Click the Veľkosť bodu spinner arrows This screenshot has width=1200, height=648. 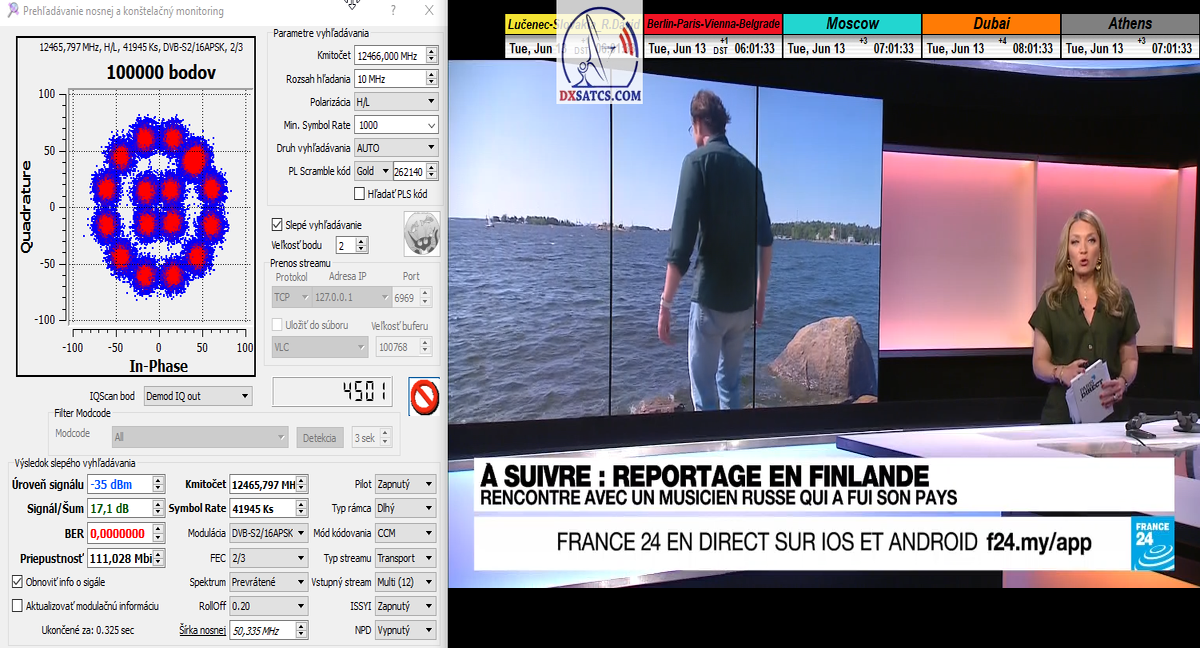click(x=361, y=245)
